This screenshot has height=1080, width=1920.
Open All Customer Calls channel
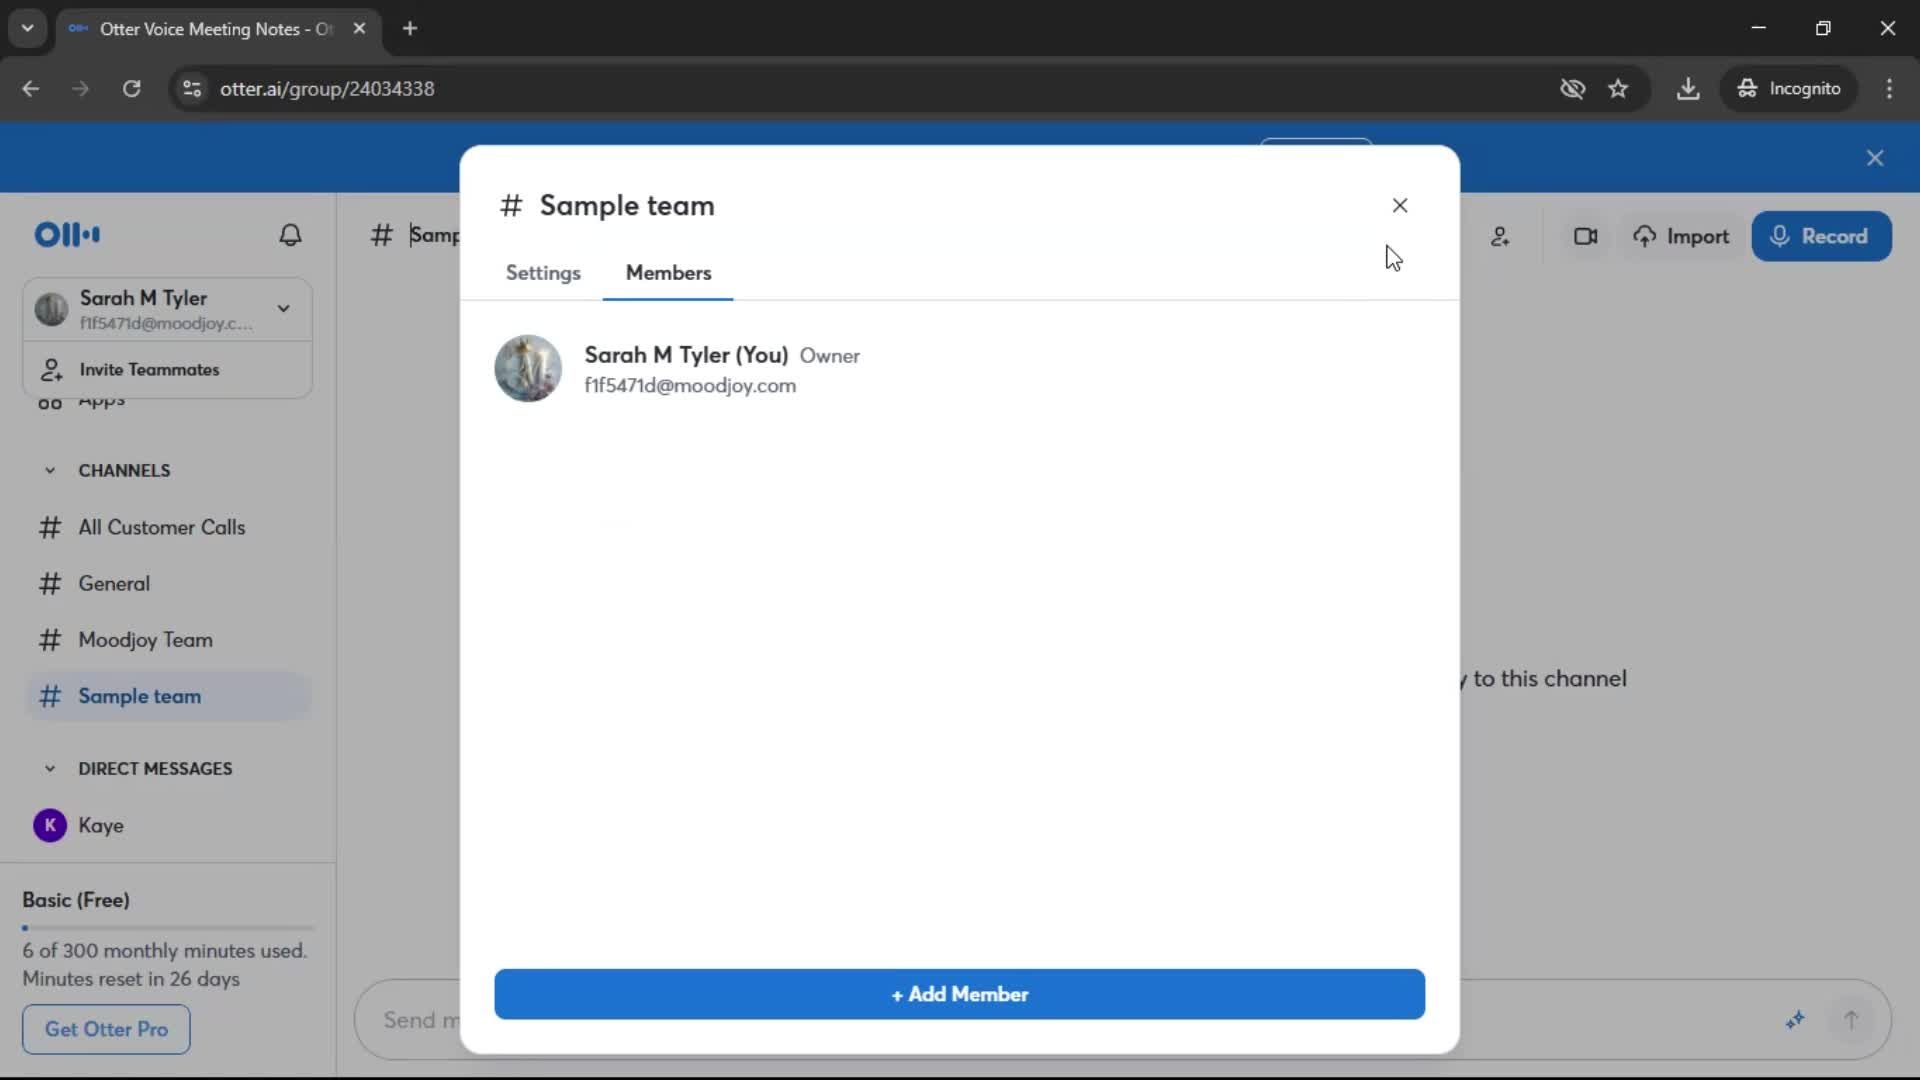pos(162,527)
